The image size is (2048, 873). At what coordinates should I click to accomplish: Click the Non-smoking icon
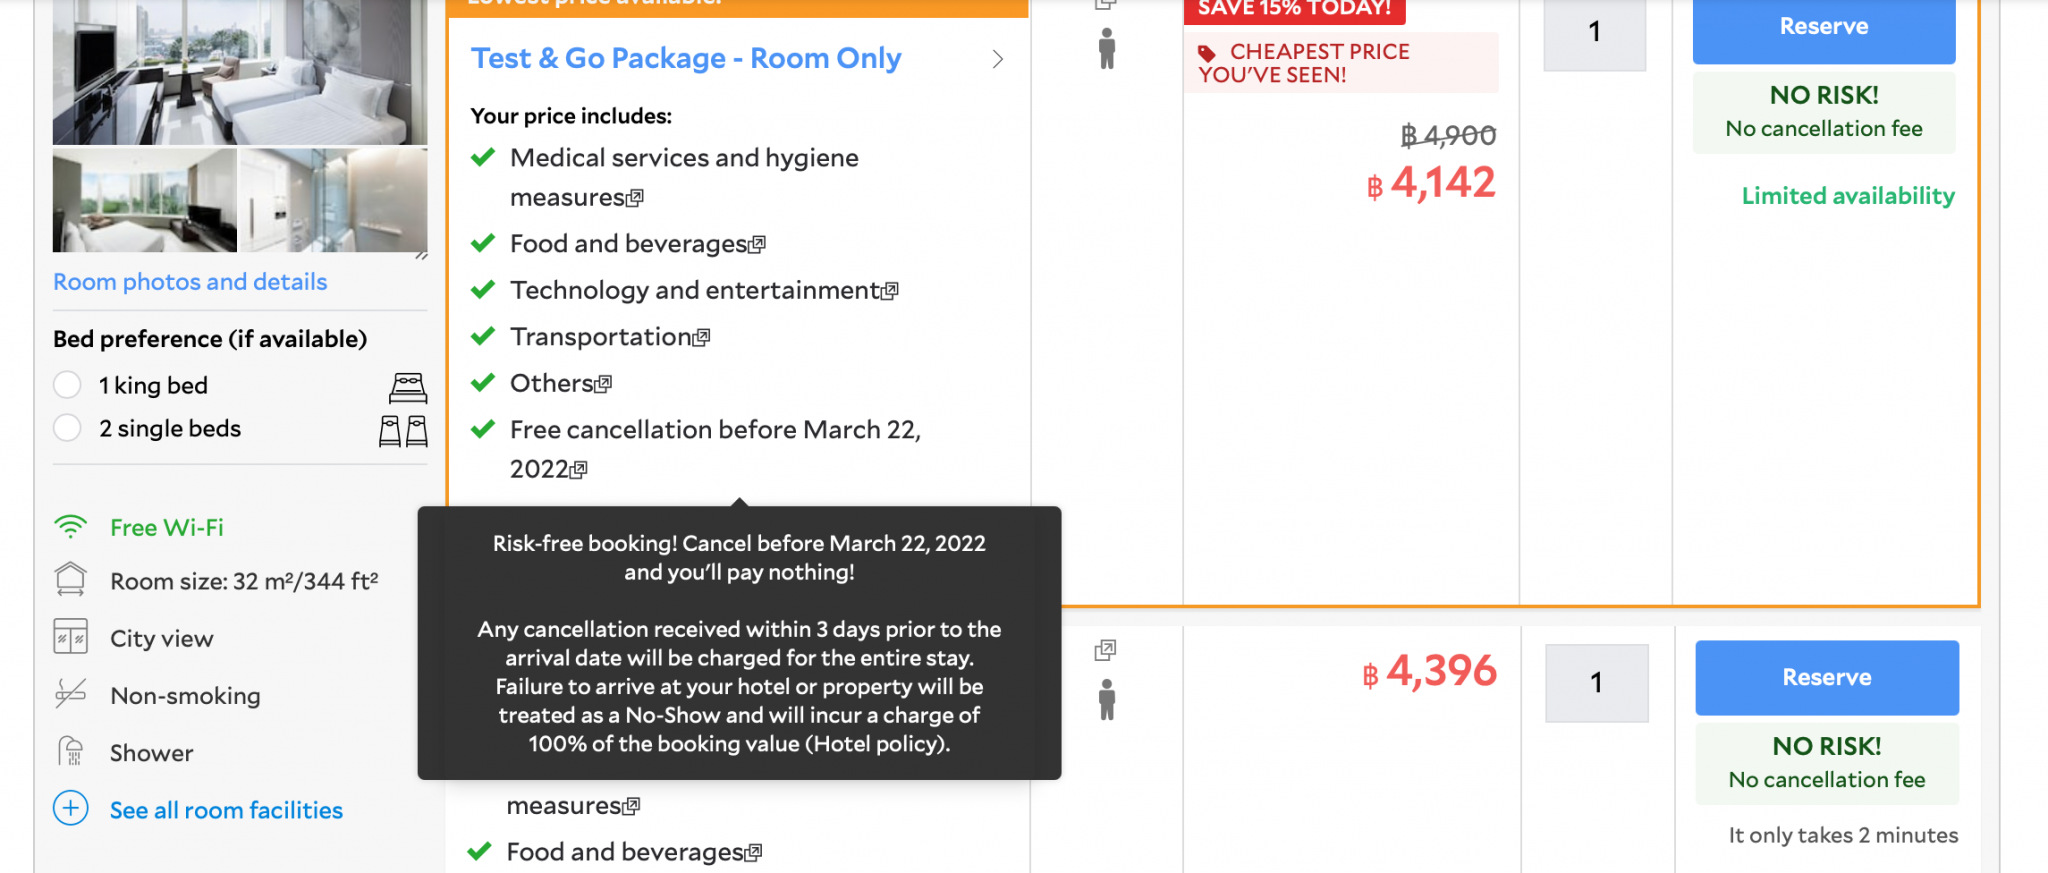[x=71, y=694]
